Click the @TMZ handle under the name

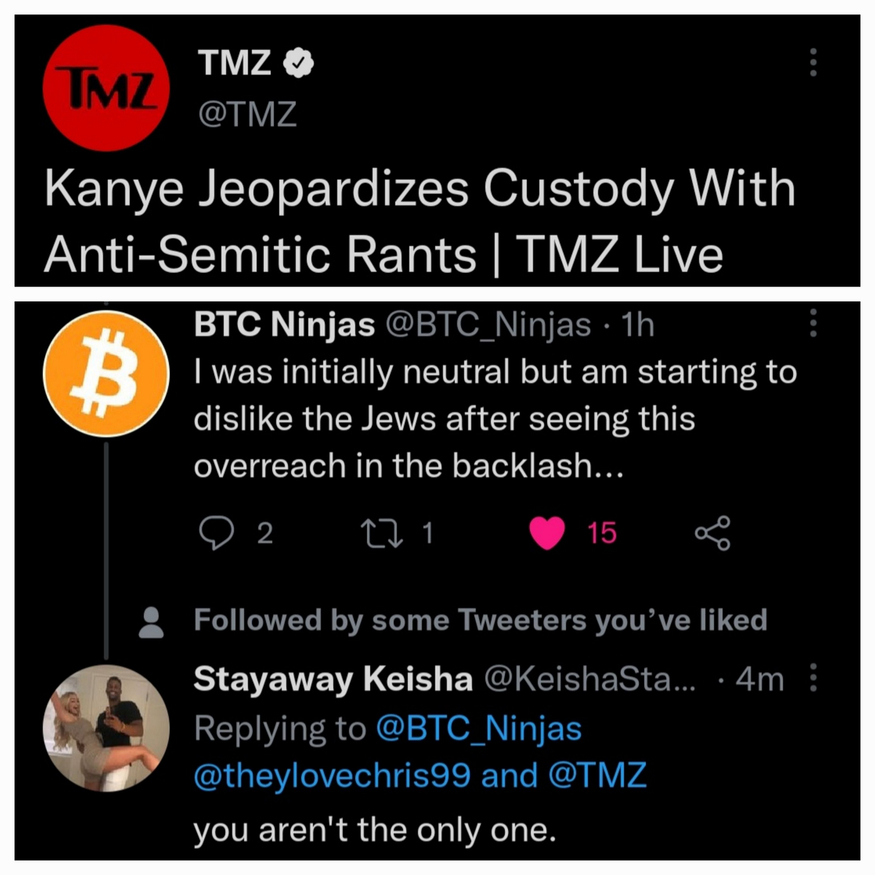[x=247, y=114]
